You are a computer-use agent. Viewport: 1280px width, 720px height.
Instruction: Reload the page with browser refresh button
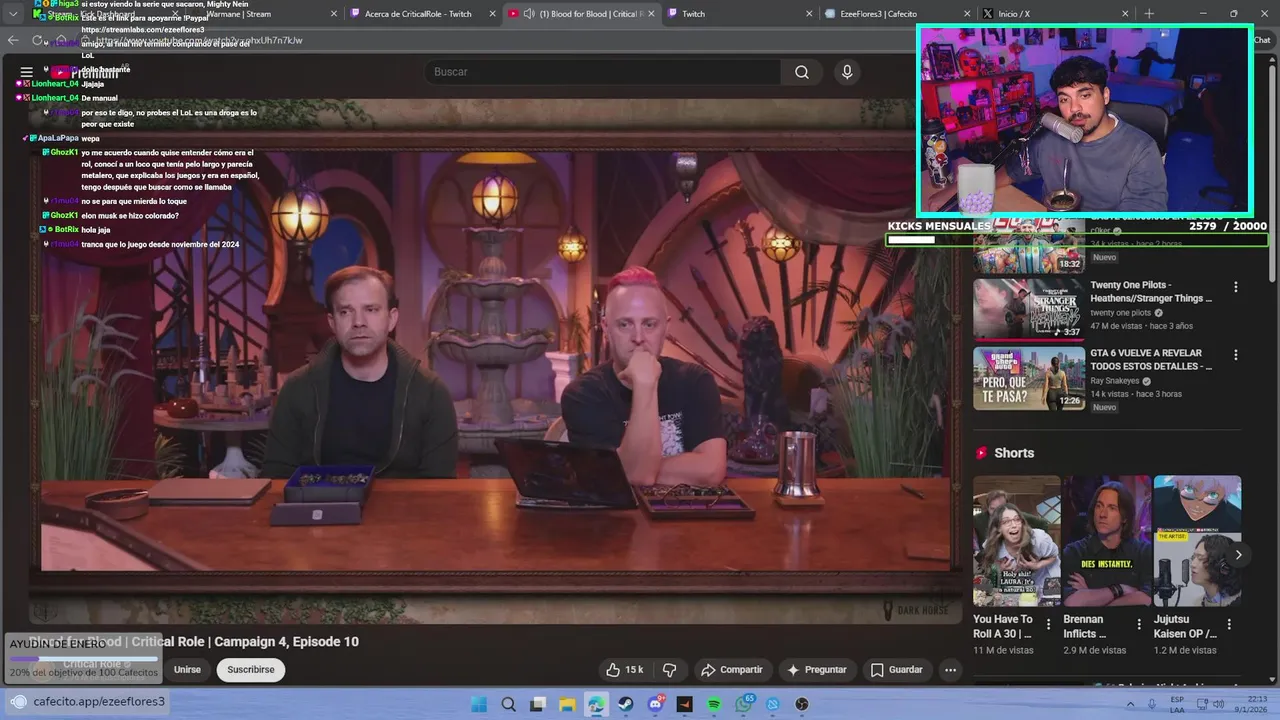tap(38, 40)
